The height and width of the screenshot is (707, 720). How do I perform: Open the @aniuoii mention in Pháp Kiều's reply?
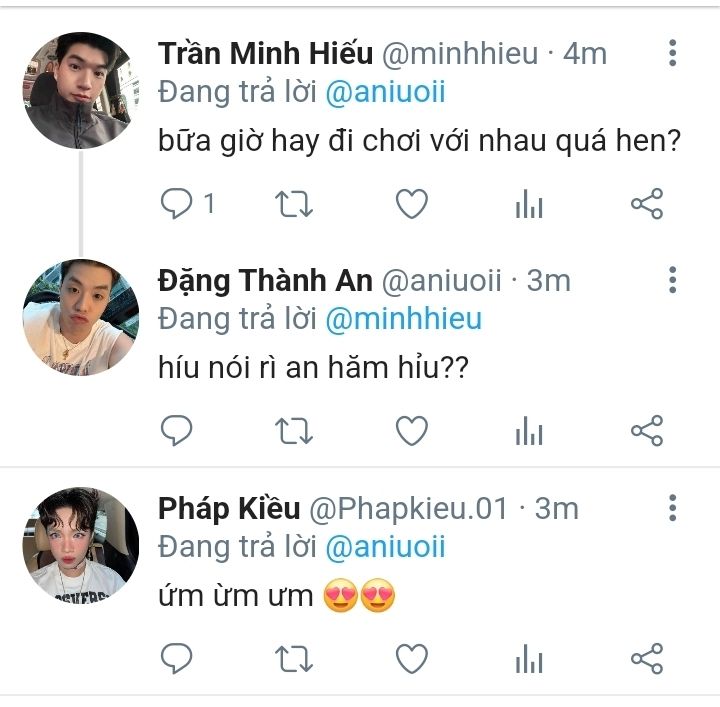[386, 547]
